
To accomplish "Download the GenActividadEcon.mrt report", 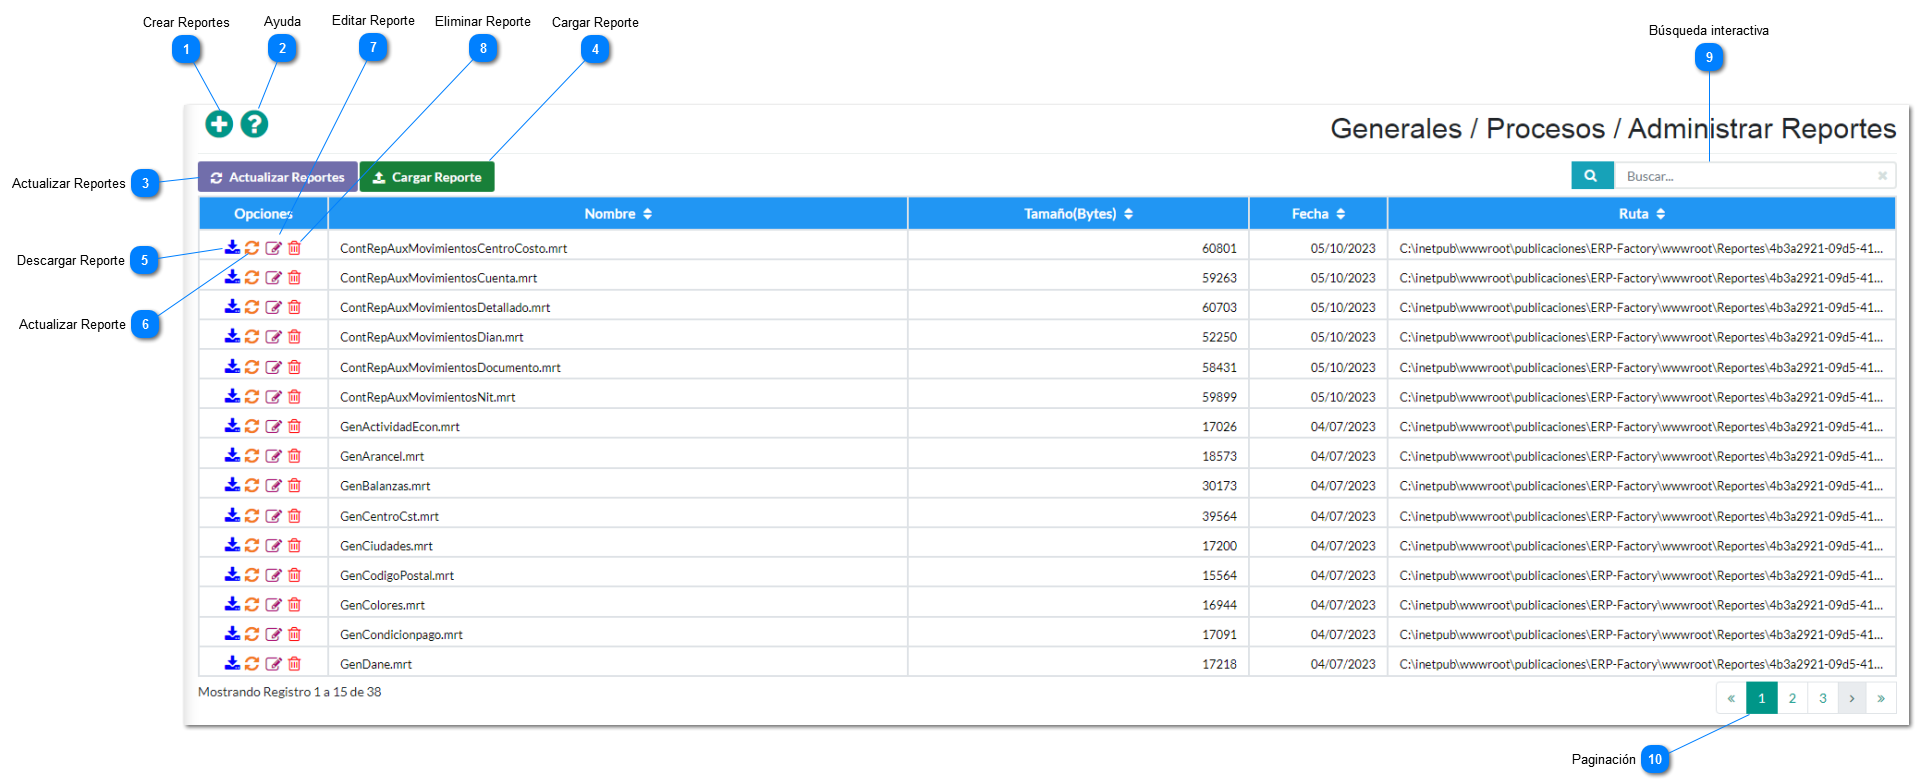I will (x=232, y=426).
